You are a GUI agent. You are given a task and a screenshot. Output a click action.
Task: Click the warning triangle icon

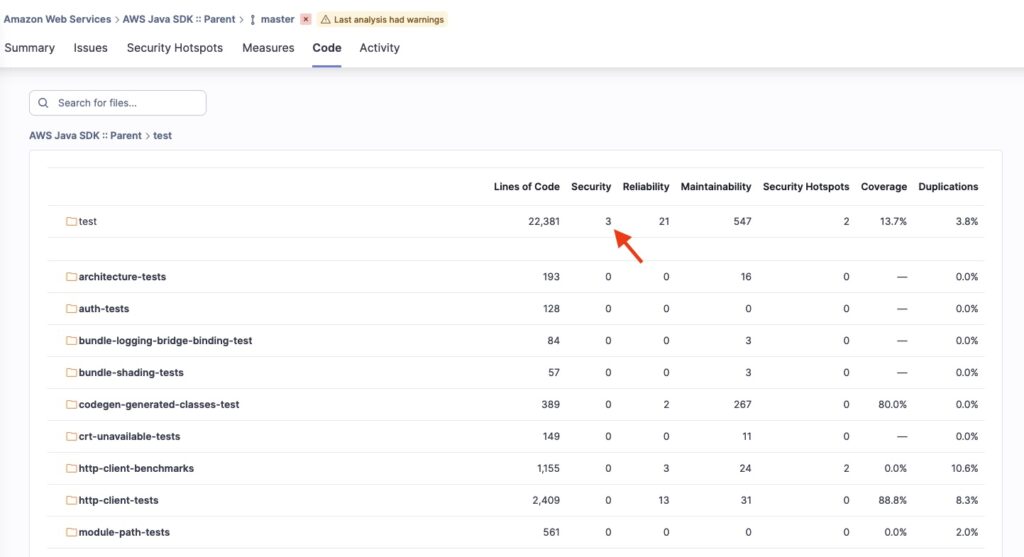click(325, 19)
